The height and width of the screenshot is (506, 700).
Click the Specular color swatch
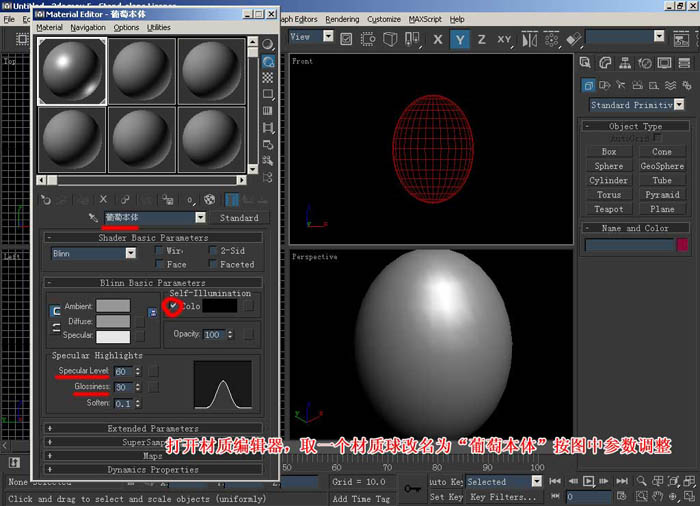(x=113, y=336)
